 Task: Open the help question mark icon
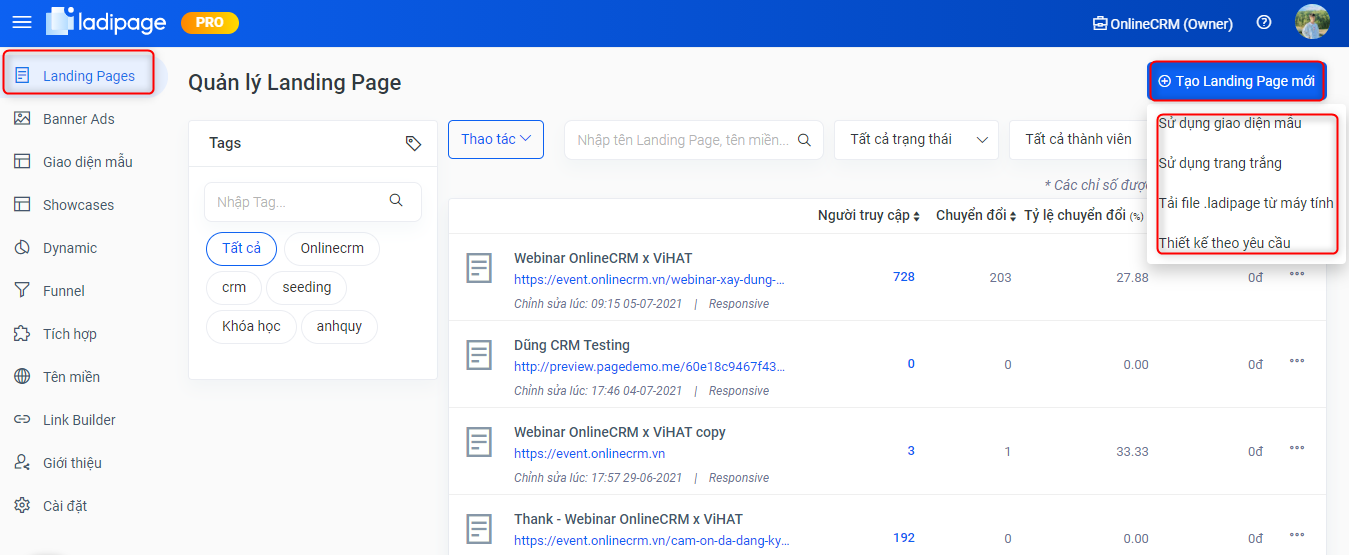point(1264,22)
